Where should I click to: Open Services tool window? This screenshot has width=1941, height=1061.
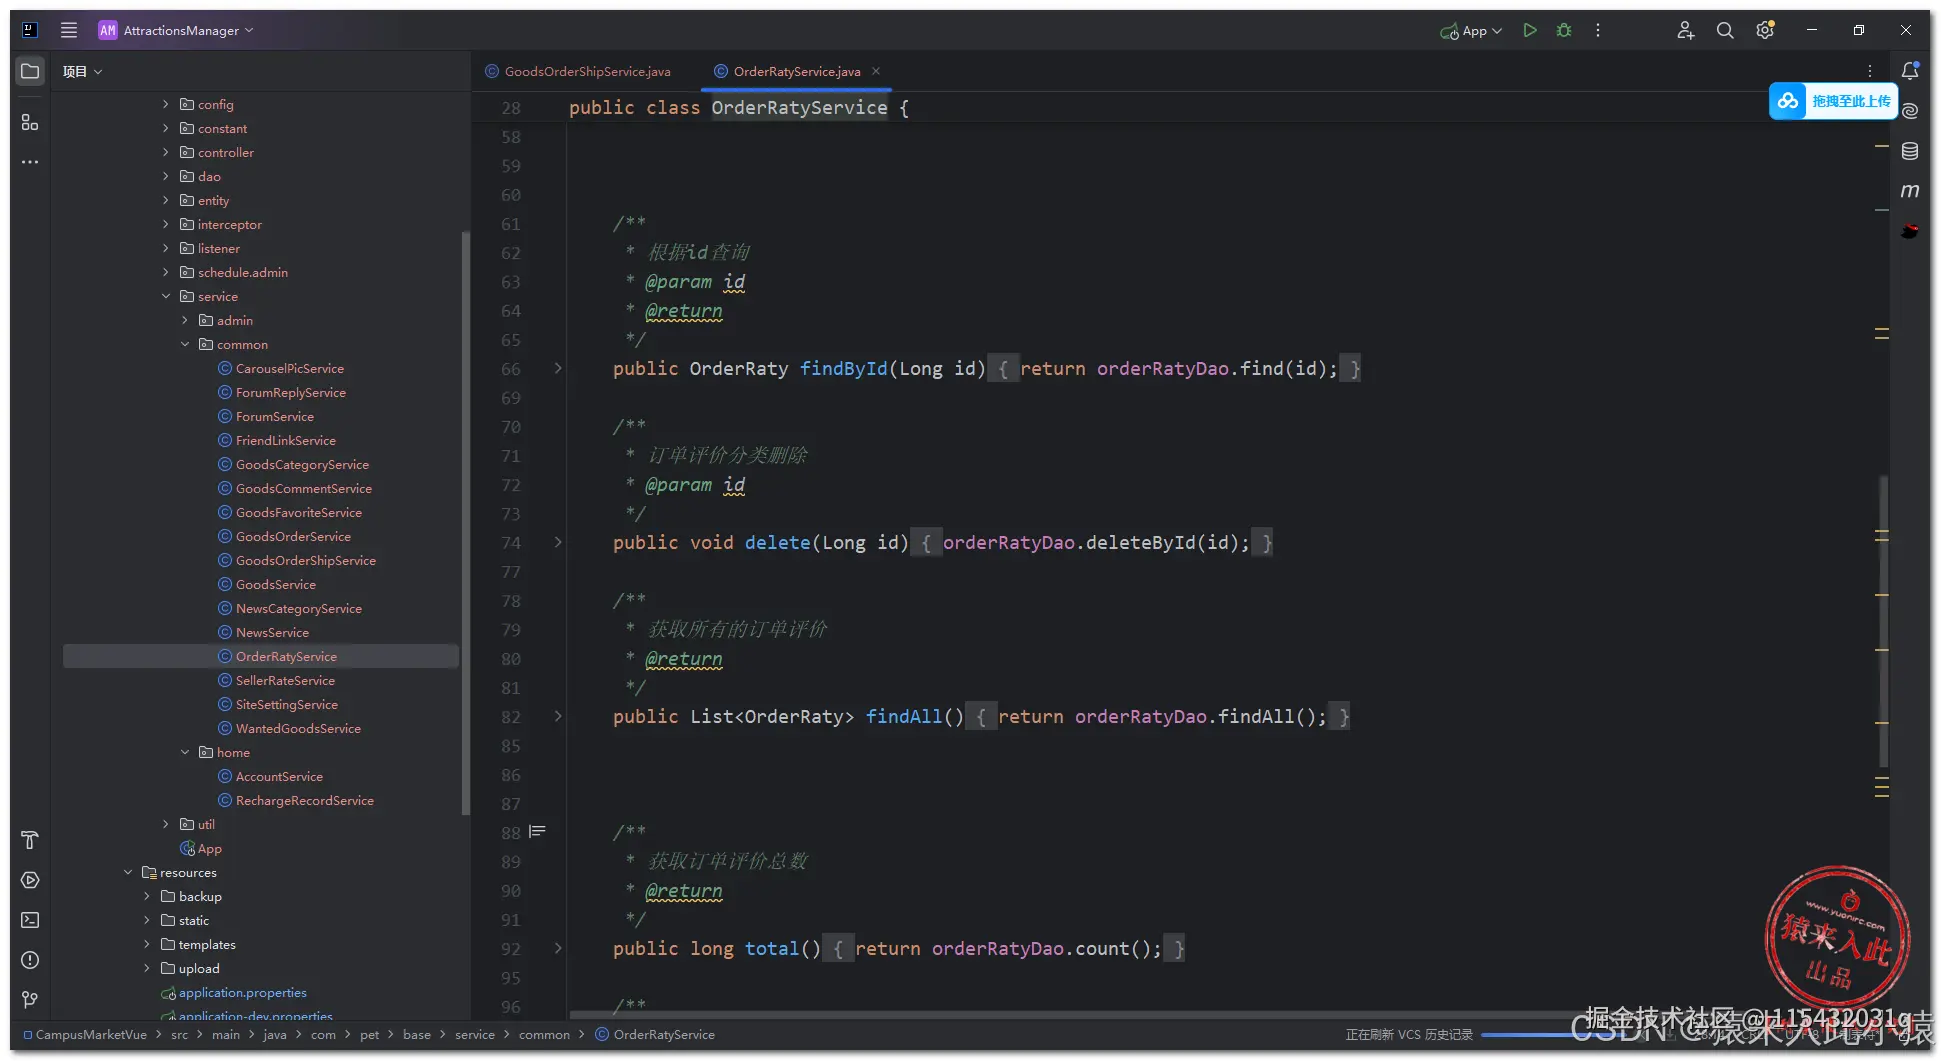[x=30, y=880]
